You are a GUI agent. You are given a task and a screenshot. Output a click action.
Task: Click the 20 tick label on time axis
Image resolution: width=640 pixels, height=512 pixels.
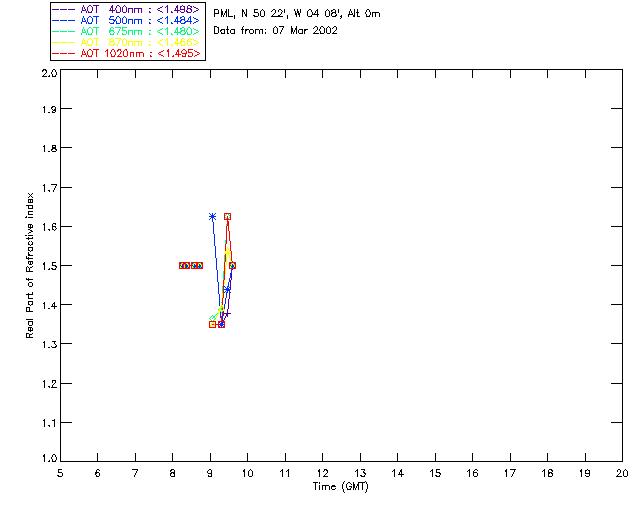tap(622, 473)
